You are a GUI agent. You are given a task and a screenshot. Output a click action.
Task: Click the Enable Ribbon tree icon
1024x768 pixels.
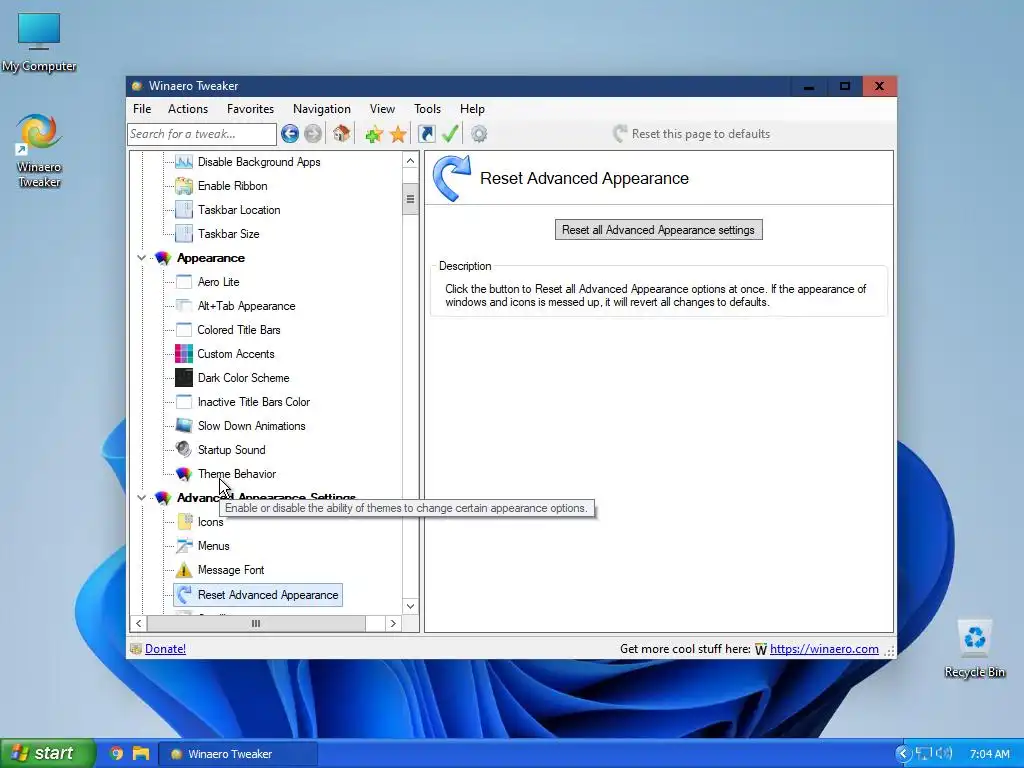pos(184,186)
